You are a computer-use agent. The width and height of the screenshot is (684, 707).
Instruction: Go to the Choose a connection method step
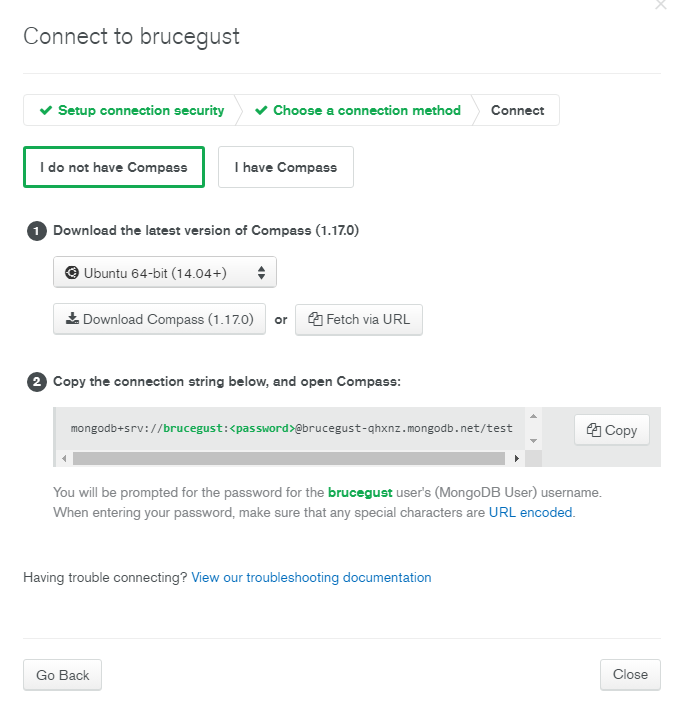pos(366,111)
